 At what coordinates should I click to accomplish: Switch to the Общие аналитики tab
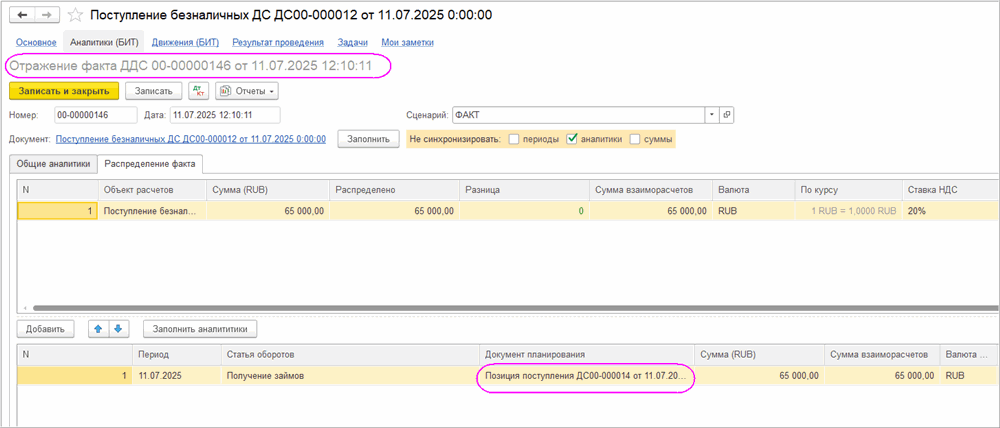click(x=54, y=163)
